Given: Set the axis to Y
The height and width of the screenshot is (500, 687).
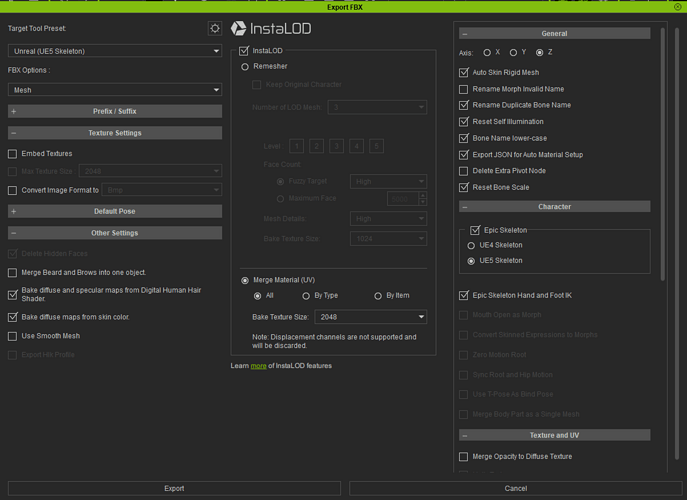Looking at the screenshot, I should pos(513,52).
